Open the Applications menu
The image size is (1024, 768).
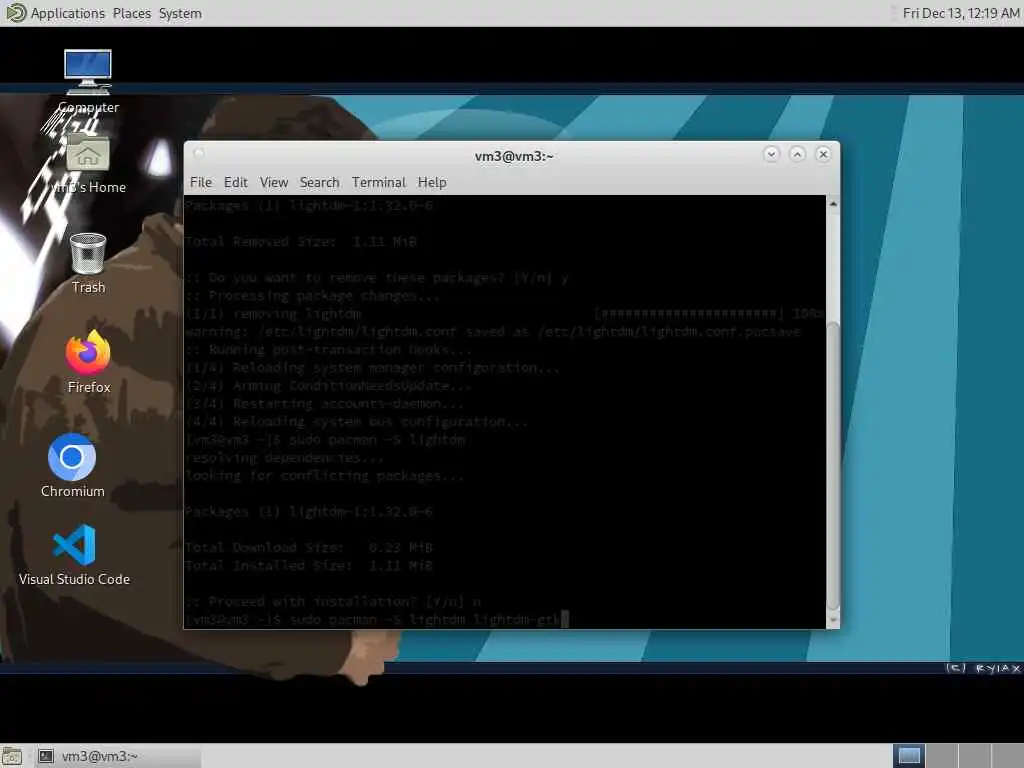67,13
